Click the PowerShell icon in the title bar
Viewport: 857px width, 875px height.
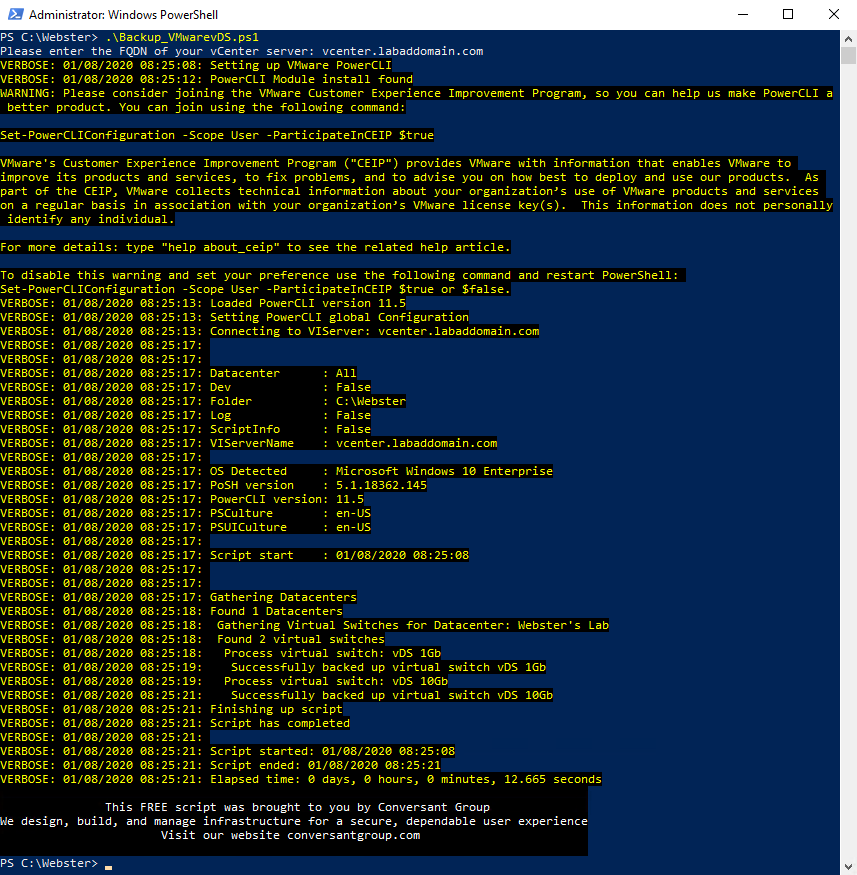14,15
